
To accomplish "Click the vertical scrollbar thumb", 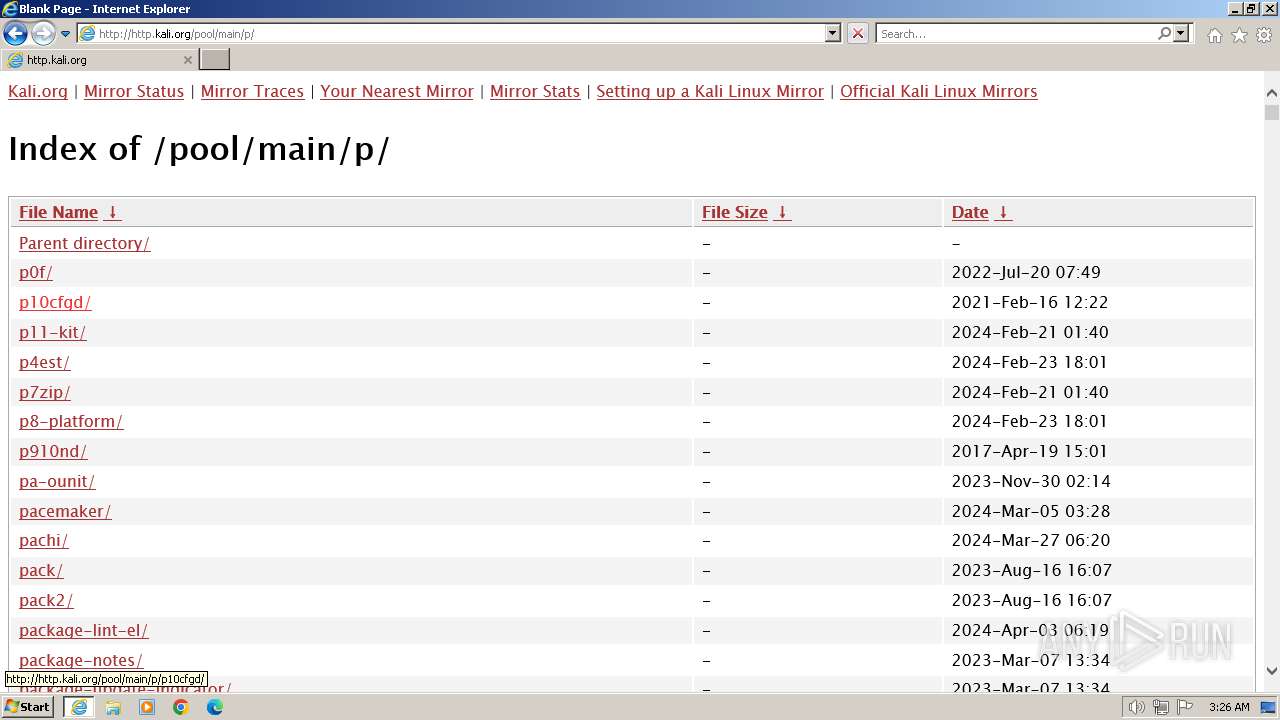I will (x=1271, y=112).
